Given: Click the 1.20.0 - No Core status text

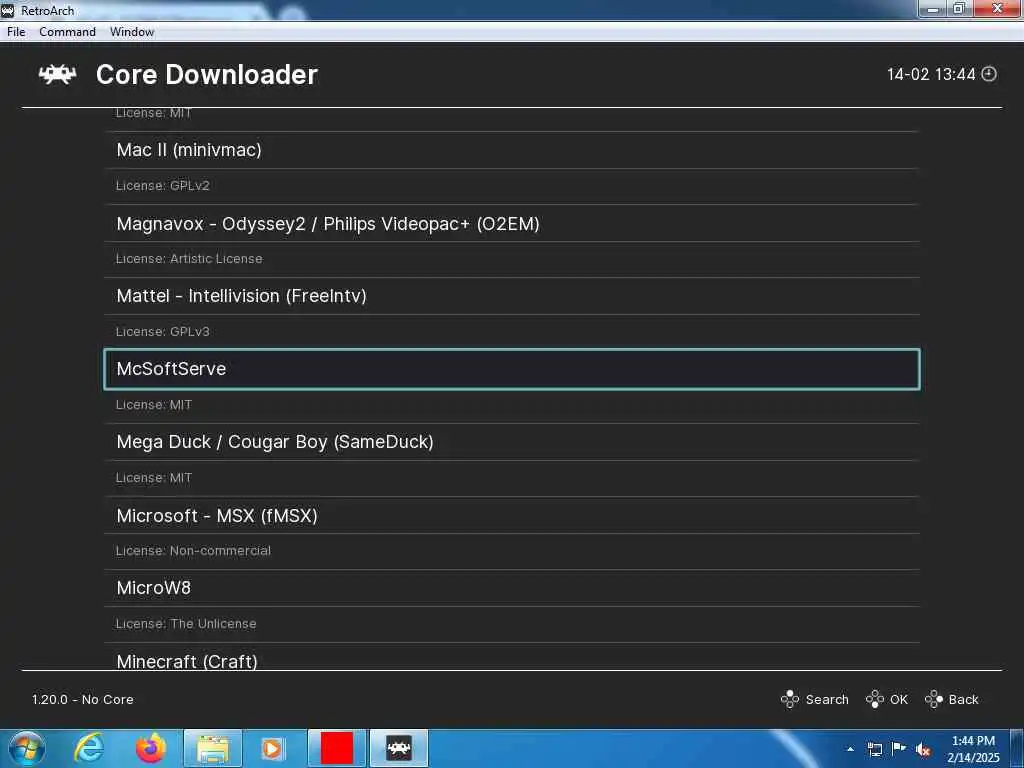Looking at the screenshot, I should click(83, 699).
